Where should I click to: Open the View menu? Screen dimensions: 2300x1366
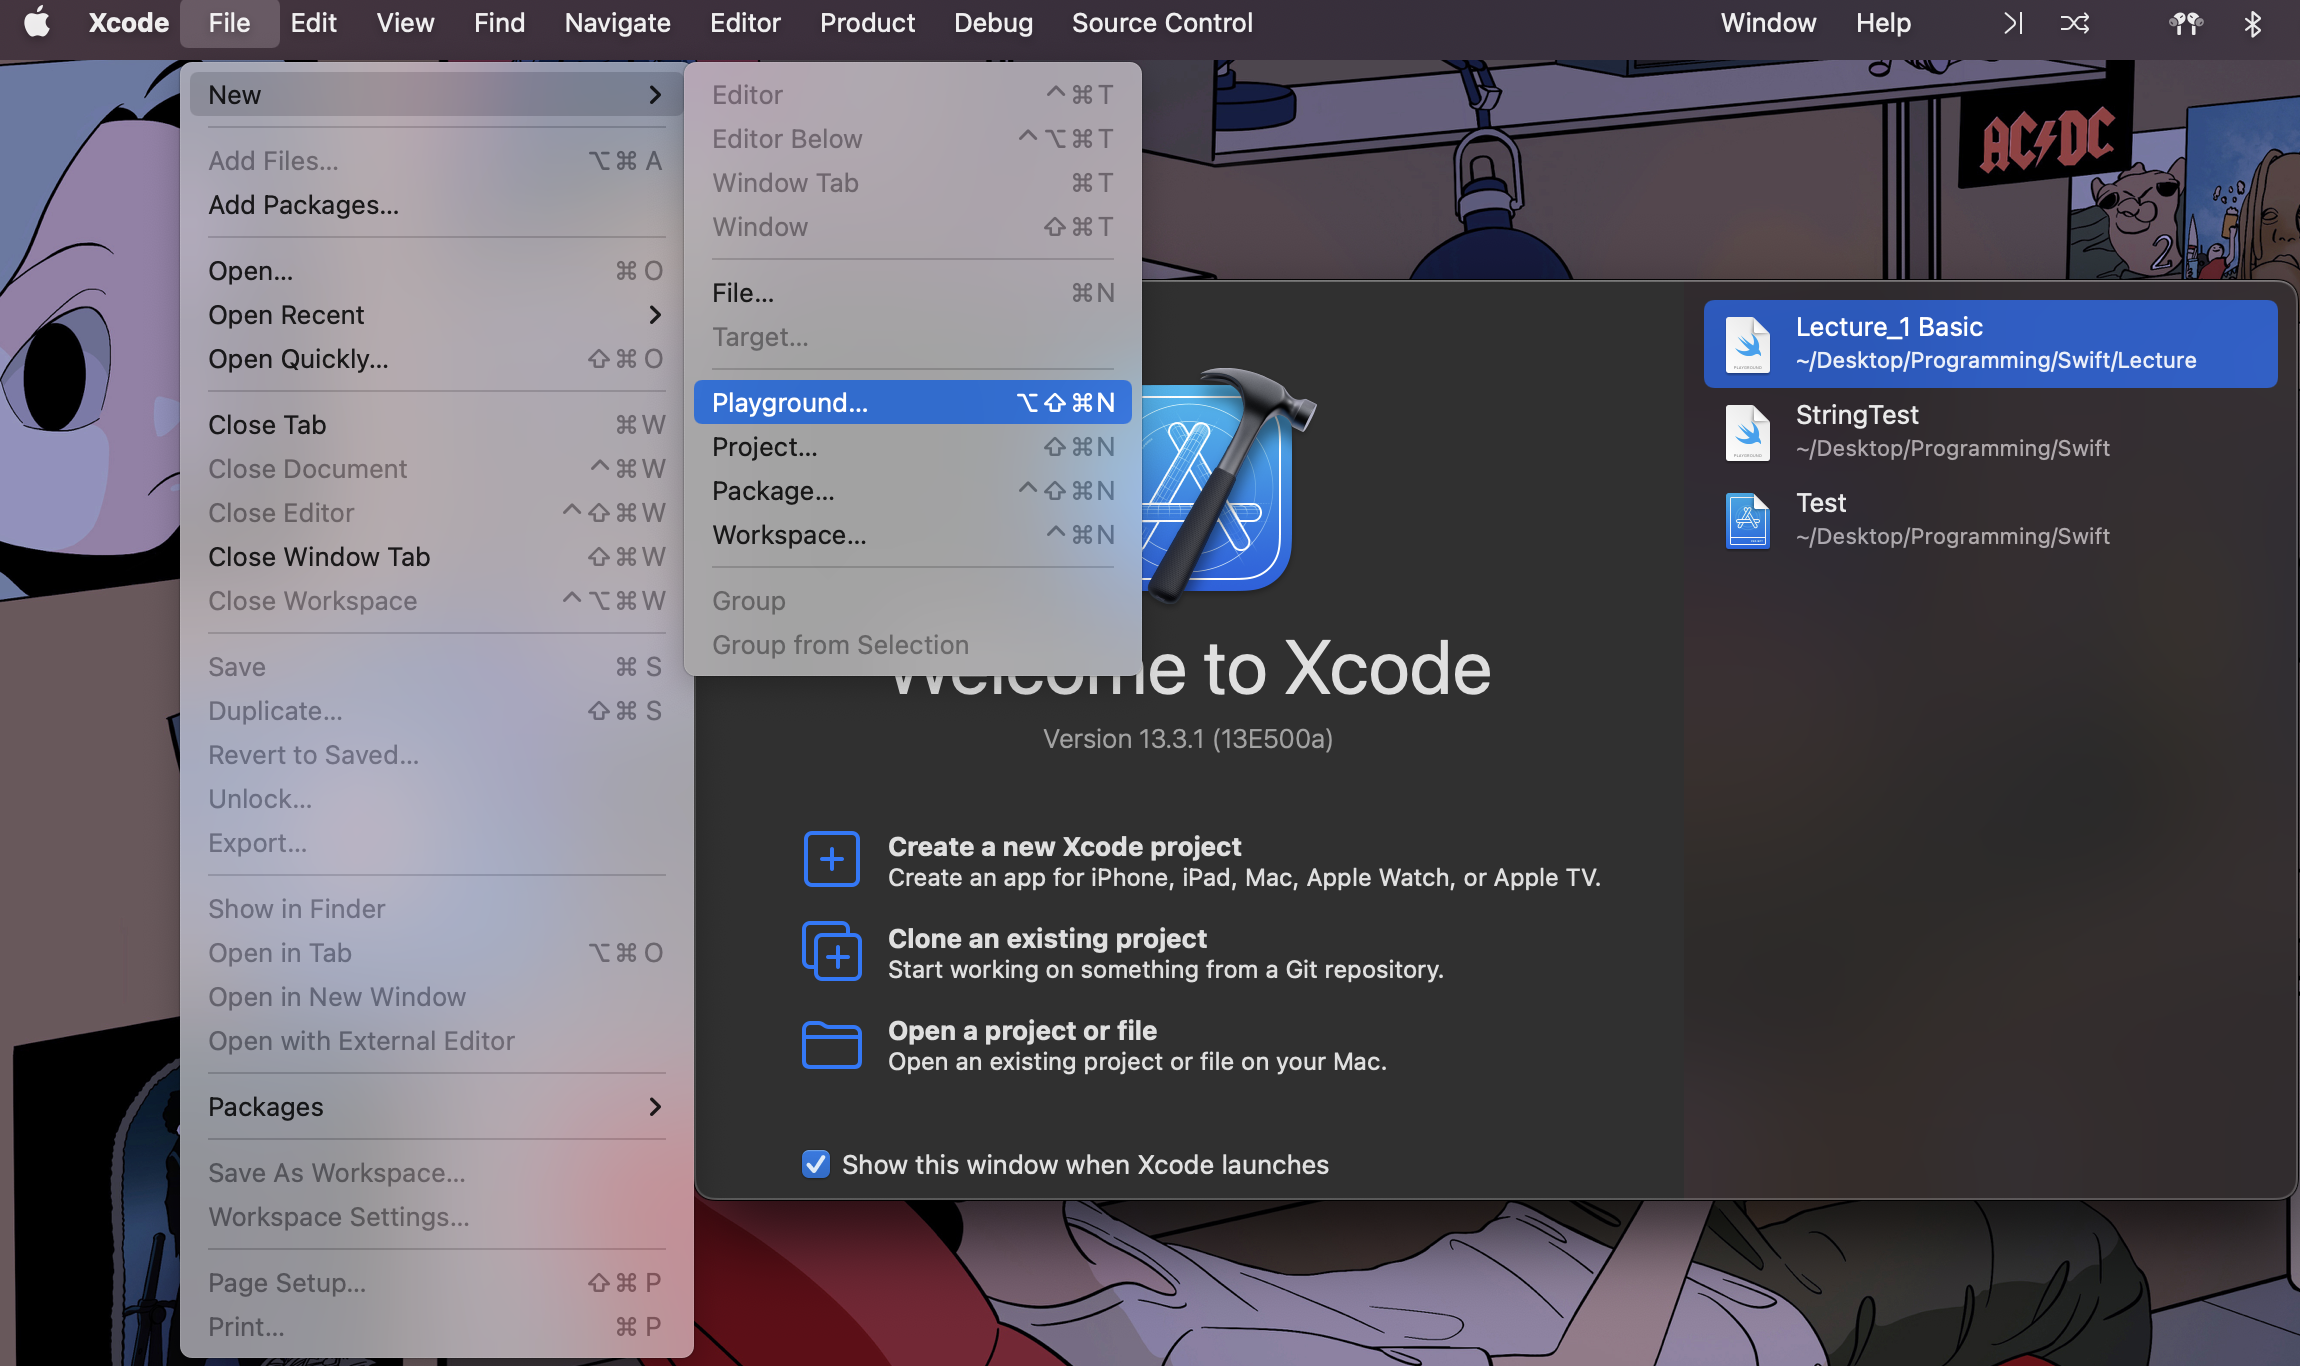(x=405, y=23)
